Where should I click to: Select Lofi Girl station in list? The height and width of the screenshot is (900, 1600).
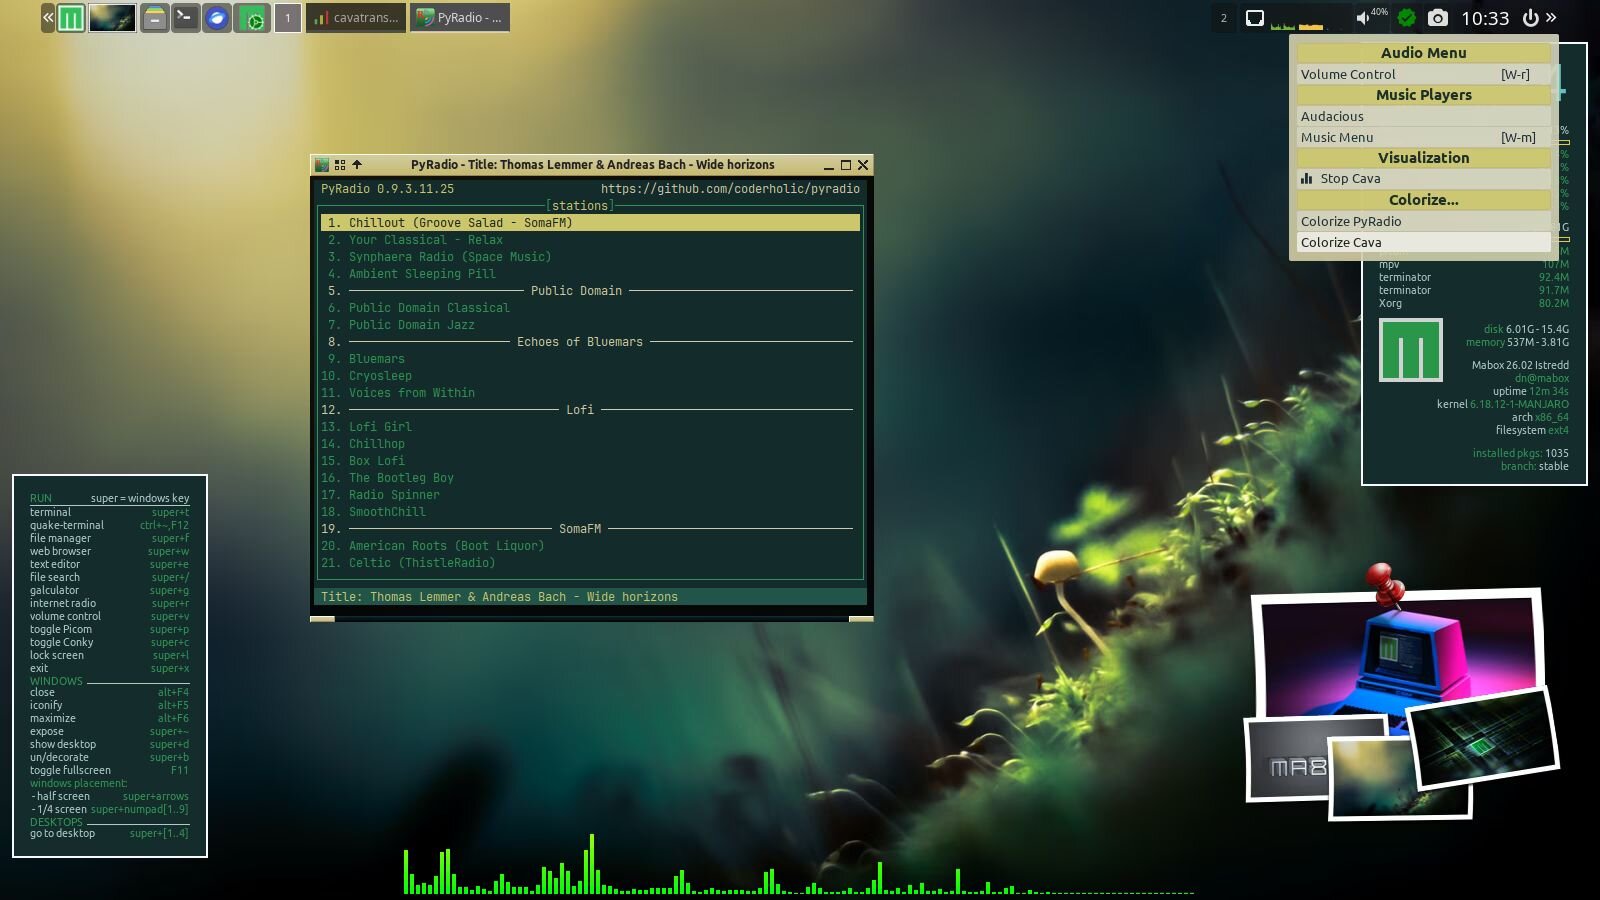pos(380,427)
